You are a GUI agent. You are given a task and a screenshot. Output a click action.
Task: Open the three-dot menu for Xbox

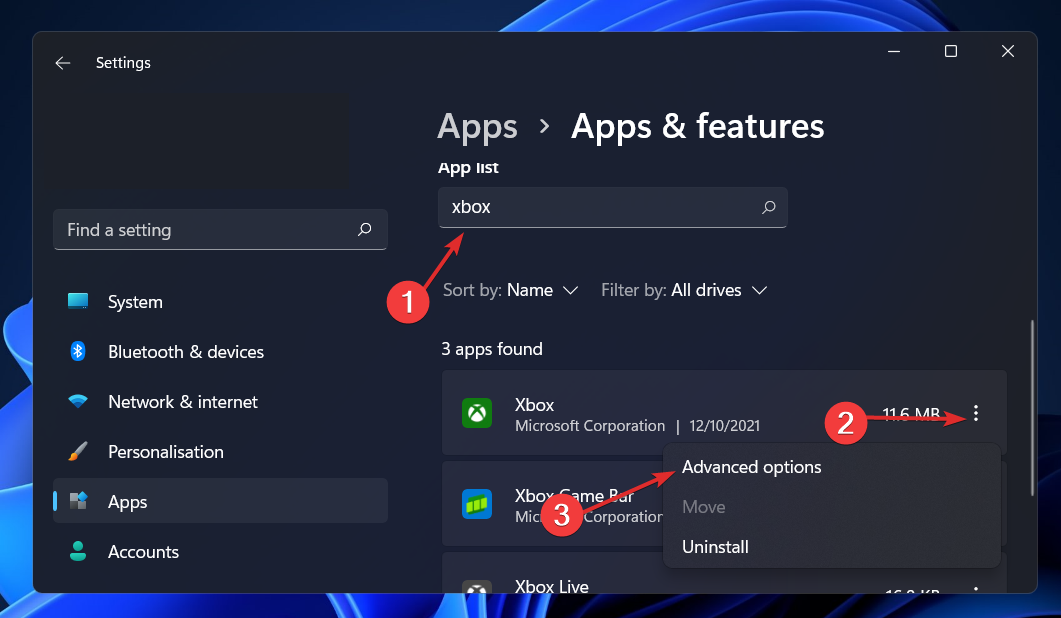[976, 414]
